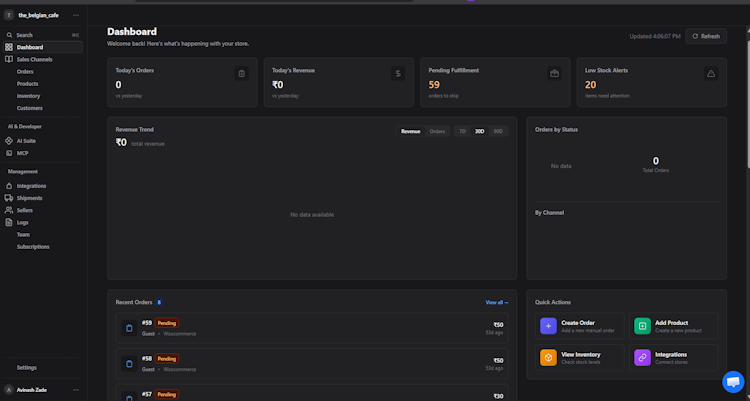Click the order #59 clipboard icon

point(129,328)
